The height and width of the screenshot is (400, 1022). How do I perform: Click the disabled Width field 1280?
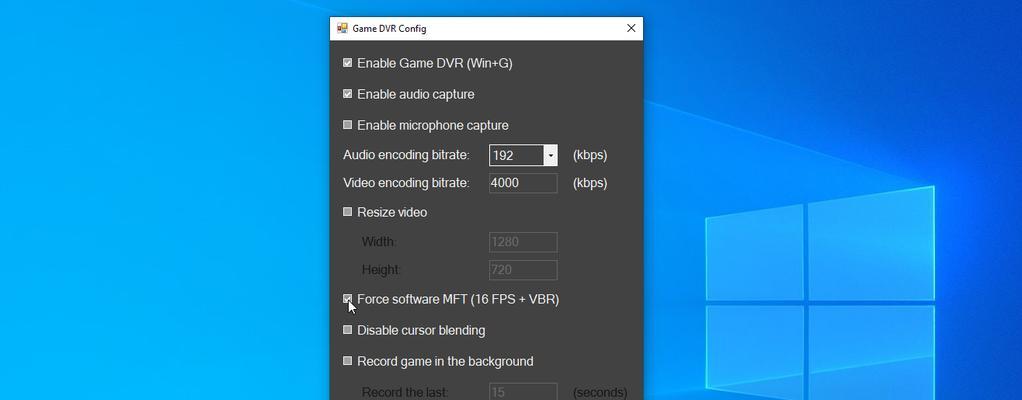pyautogui.click(x=523, y=242)
